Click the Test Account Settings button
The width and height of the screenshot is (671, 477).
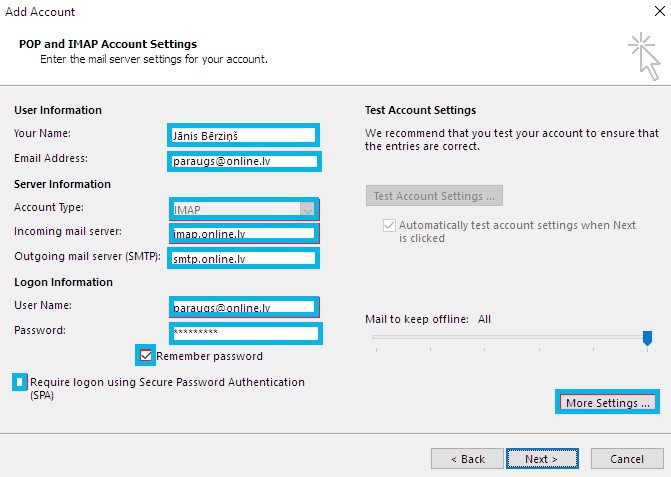(x=434, y=196)
